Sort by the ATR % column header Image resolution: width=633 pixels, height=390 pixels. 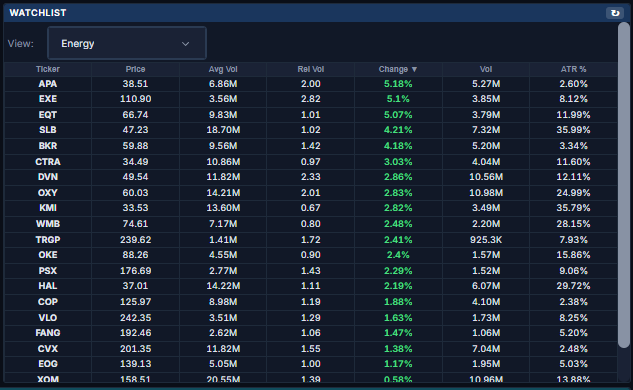[573, 69]
